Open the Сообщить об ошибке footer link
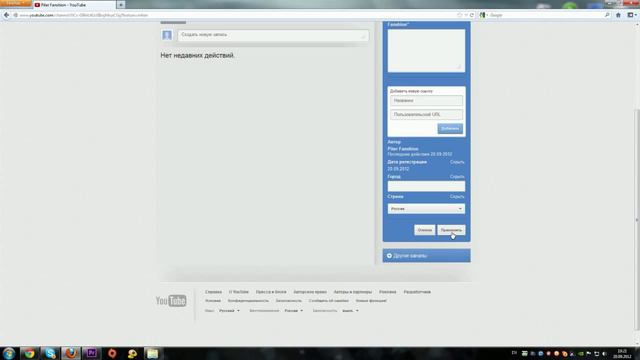Screen dimensions: 640x360 click(329, 300)
